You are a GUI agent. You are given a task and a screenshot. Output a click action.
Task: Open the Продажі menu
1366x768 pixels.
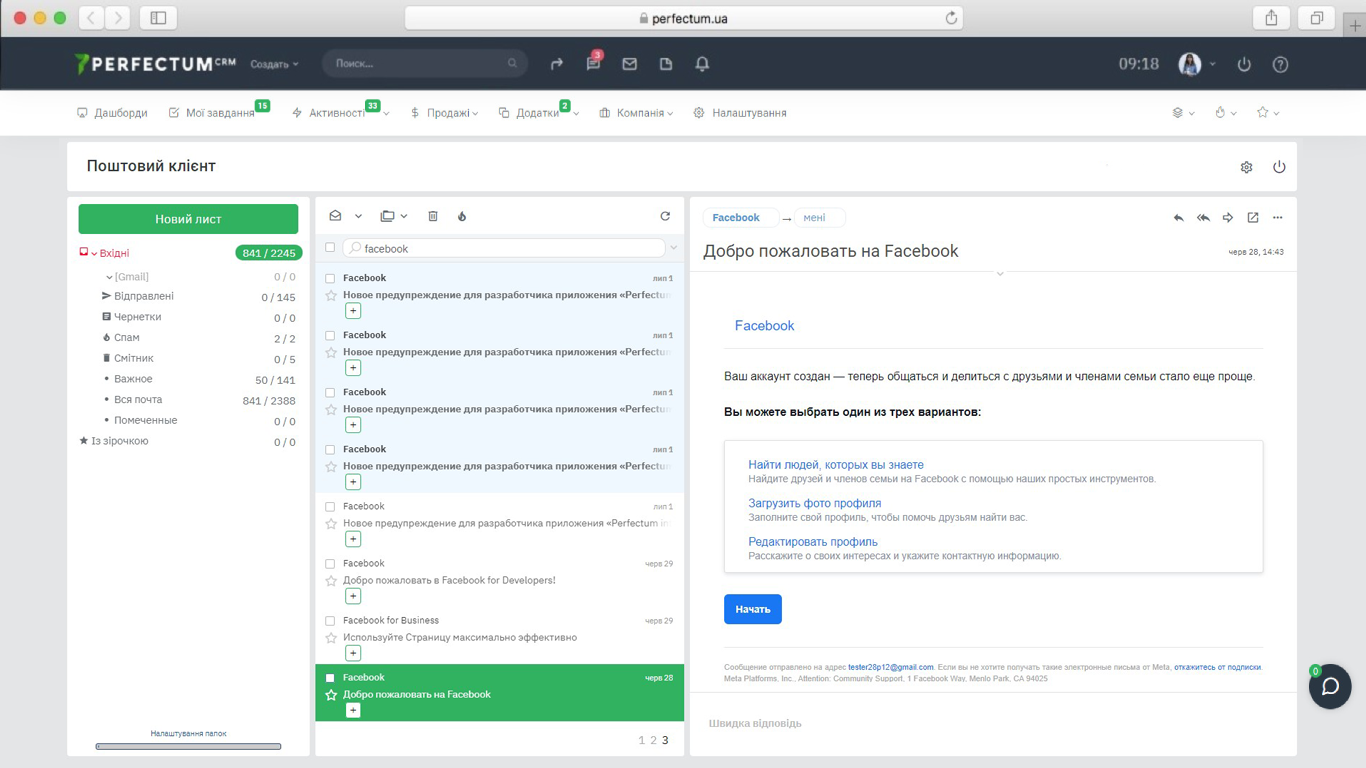(444, 113)
